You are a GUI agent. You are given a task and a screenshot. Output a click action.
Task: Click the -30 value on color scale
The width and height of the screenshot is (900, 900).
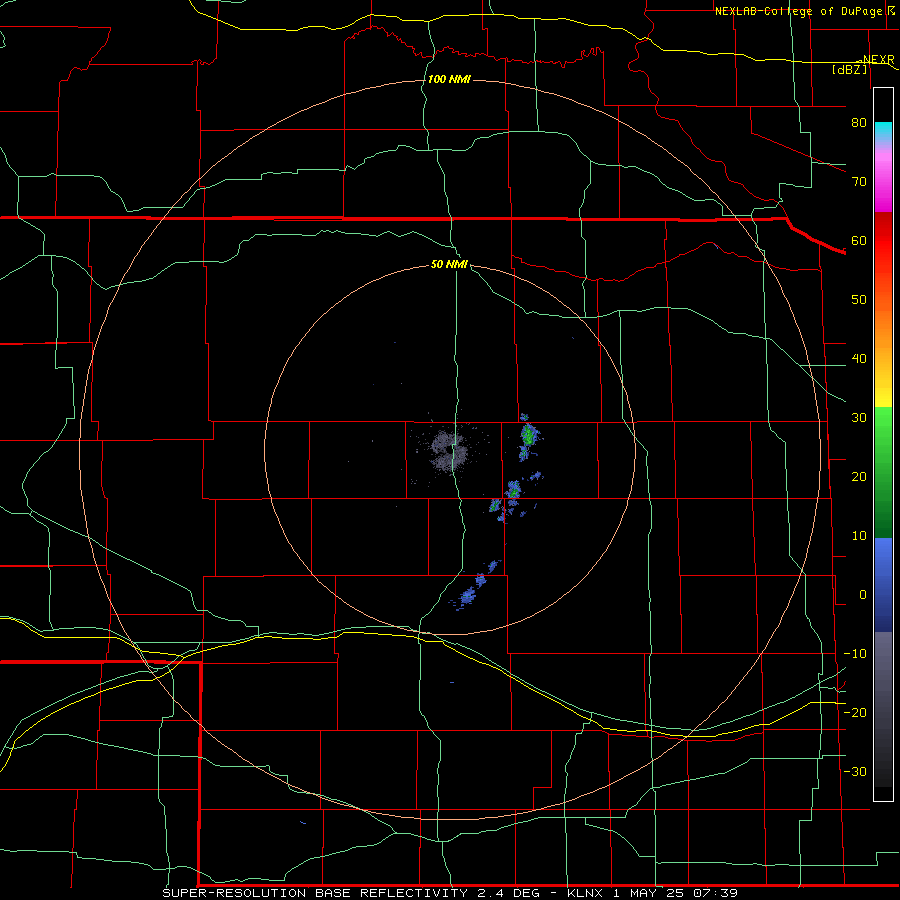[x=855, y=772]
